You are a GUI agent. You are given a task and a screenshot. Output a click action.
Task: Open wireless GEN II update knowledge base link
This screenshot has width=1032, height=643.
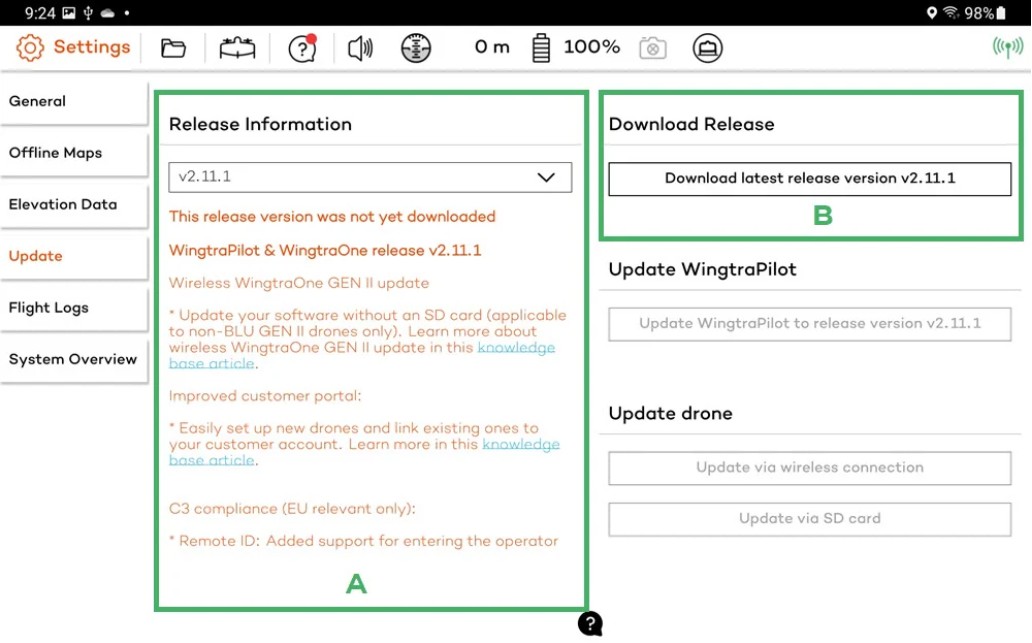516,347
